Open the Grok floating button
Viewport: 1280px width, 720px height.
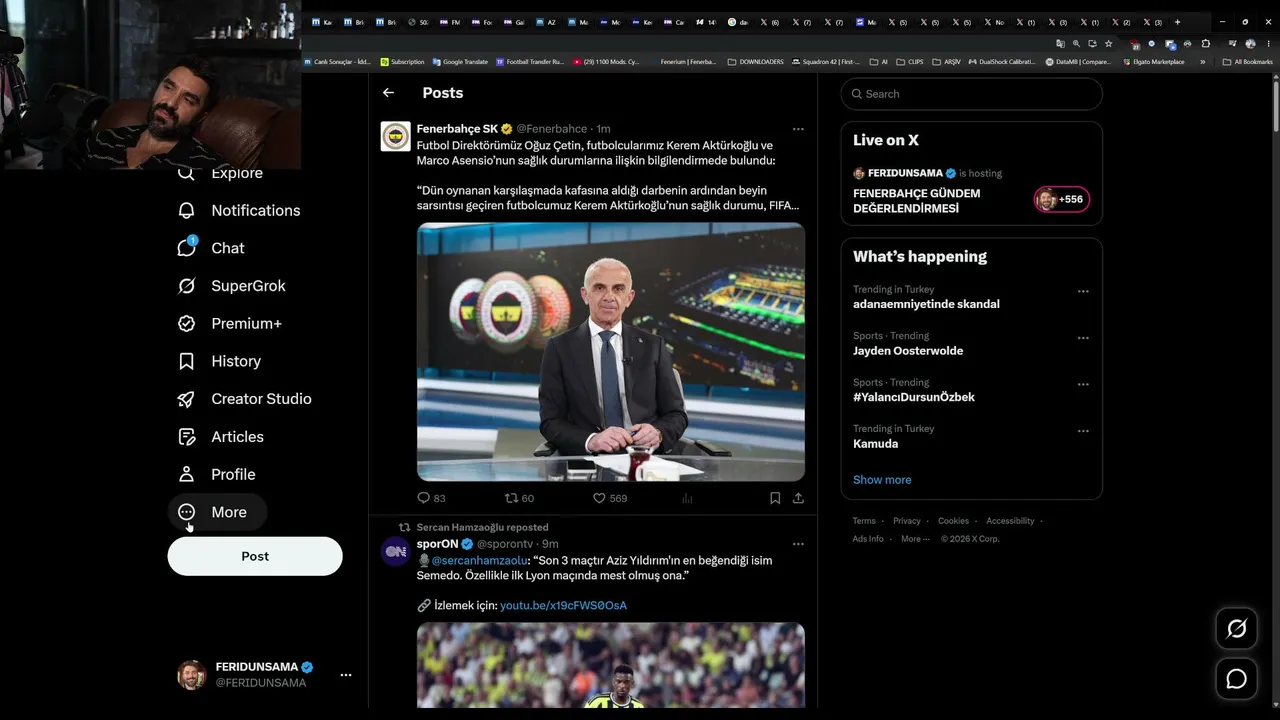(1237, 629)
